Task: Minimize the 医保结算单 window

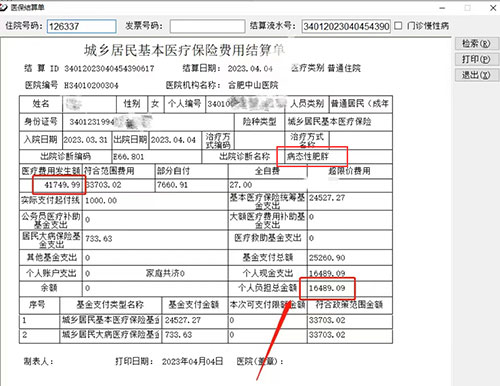Action: [442, 8]
